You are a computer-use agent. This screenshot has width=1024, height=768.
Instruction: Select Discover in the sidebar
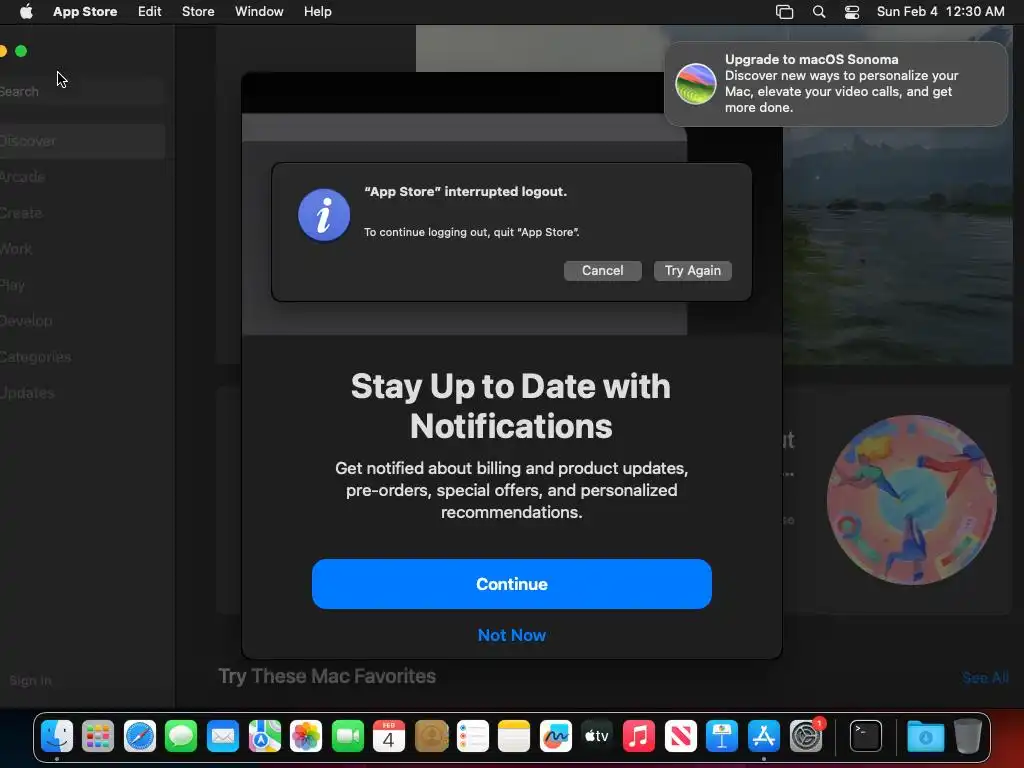point(82,141)
